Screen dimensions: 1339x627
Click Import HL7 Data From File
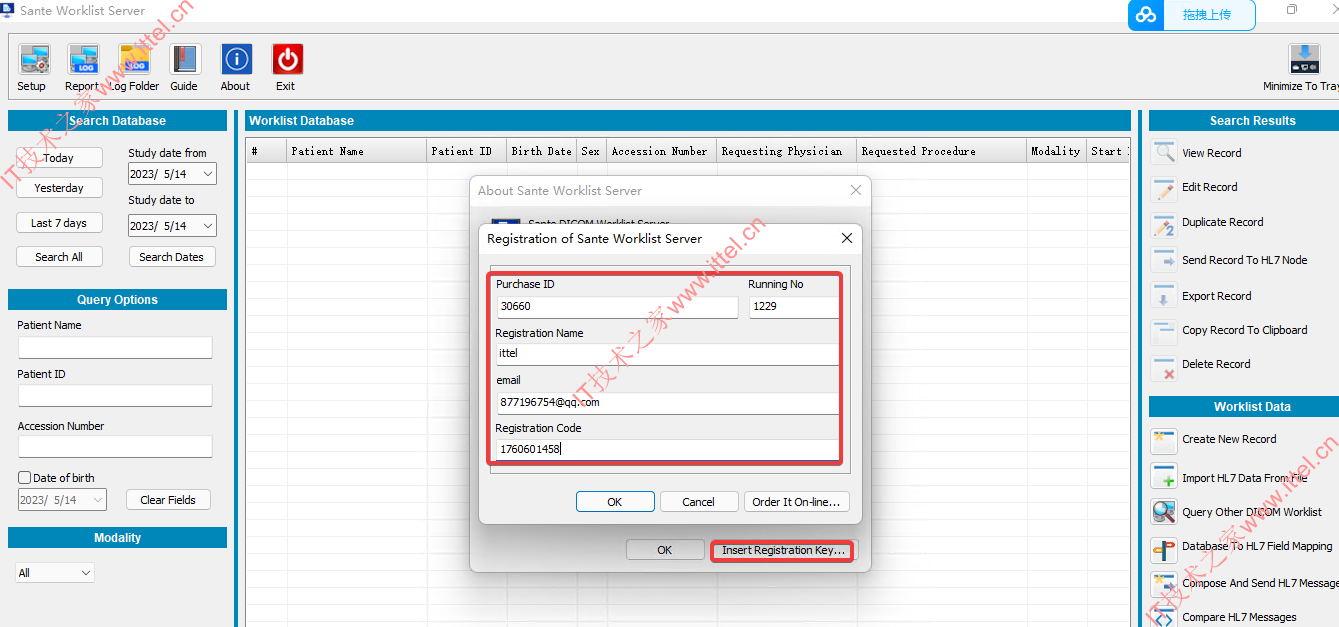tap(1244, 478)
